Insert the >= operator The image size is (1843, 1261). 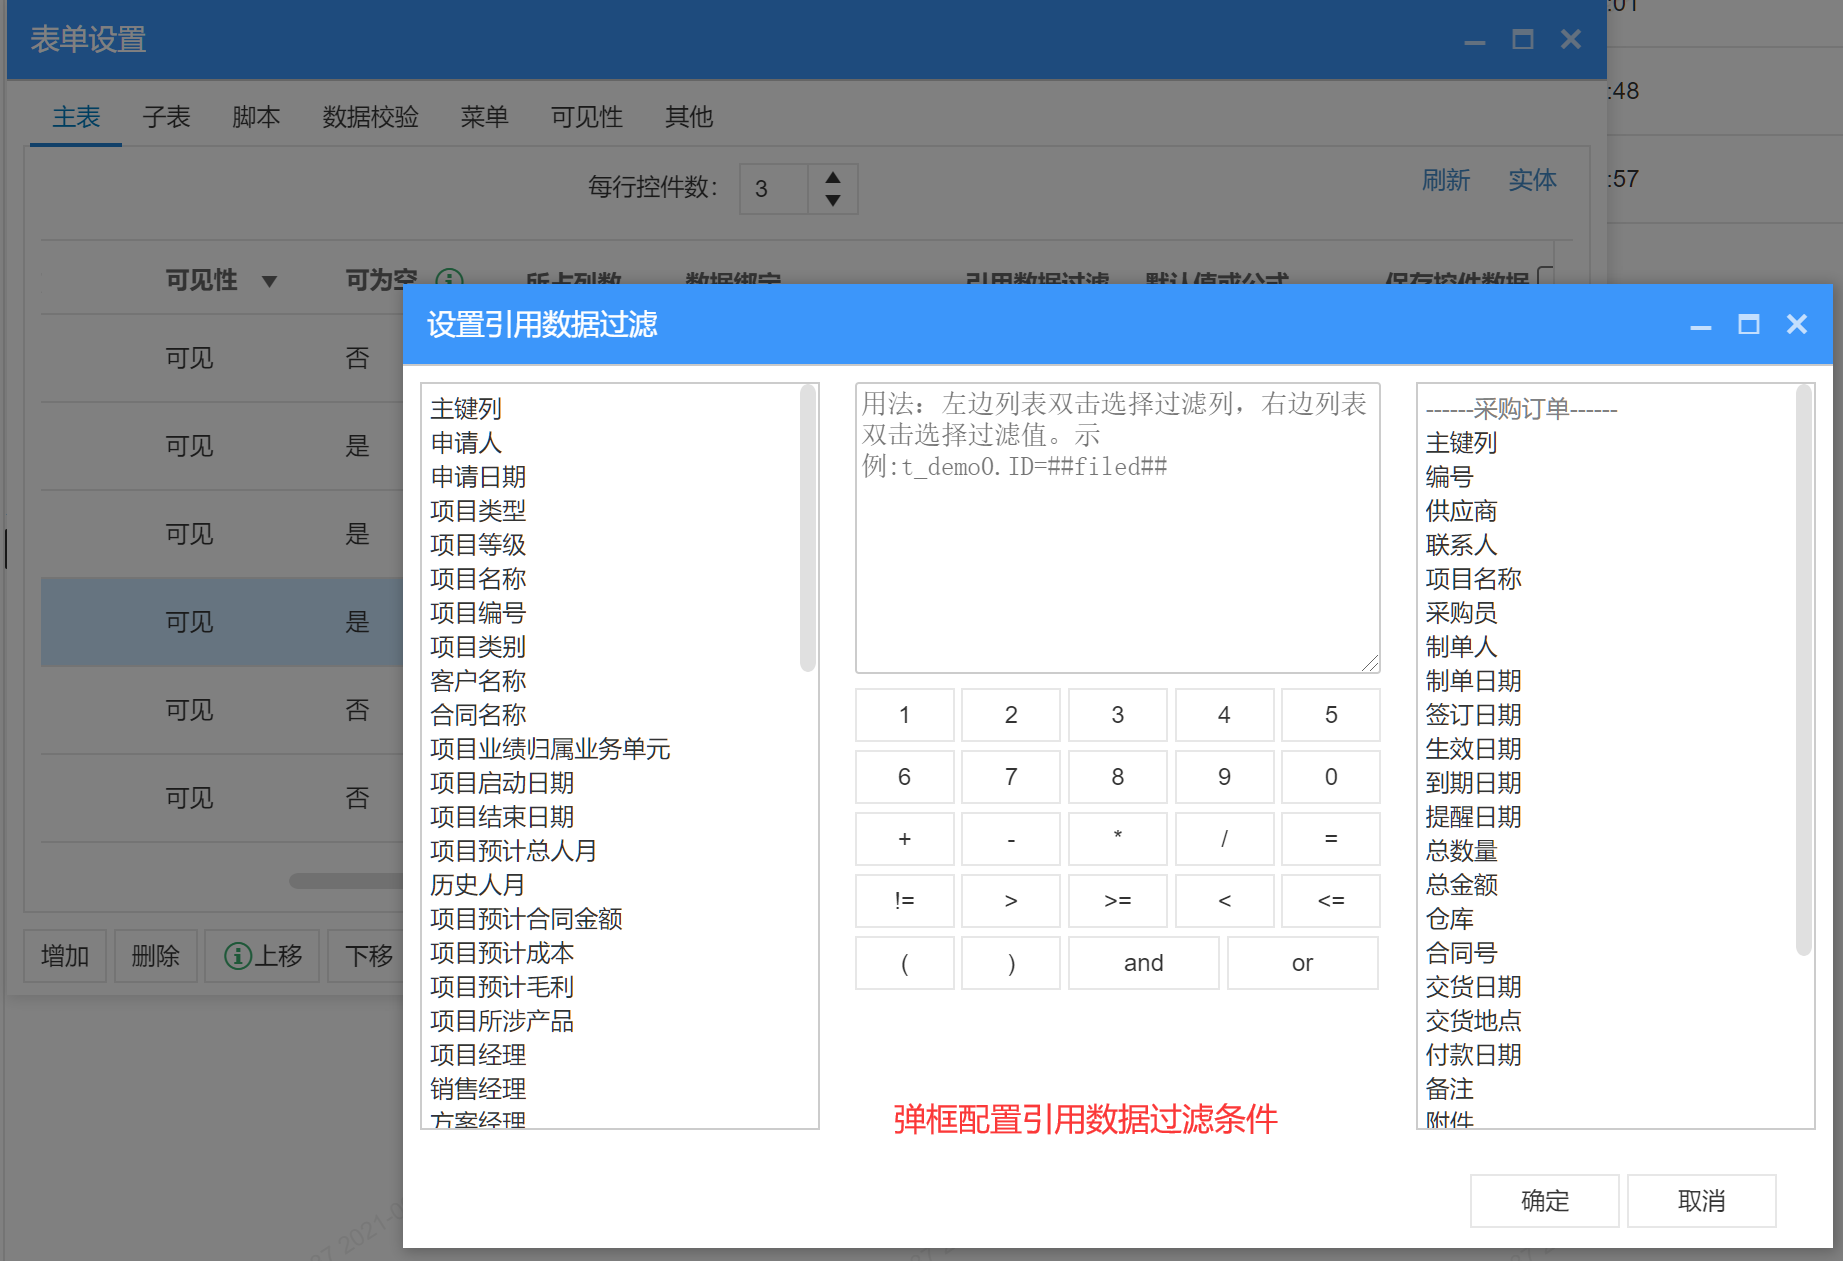(x=1117, y=901)
